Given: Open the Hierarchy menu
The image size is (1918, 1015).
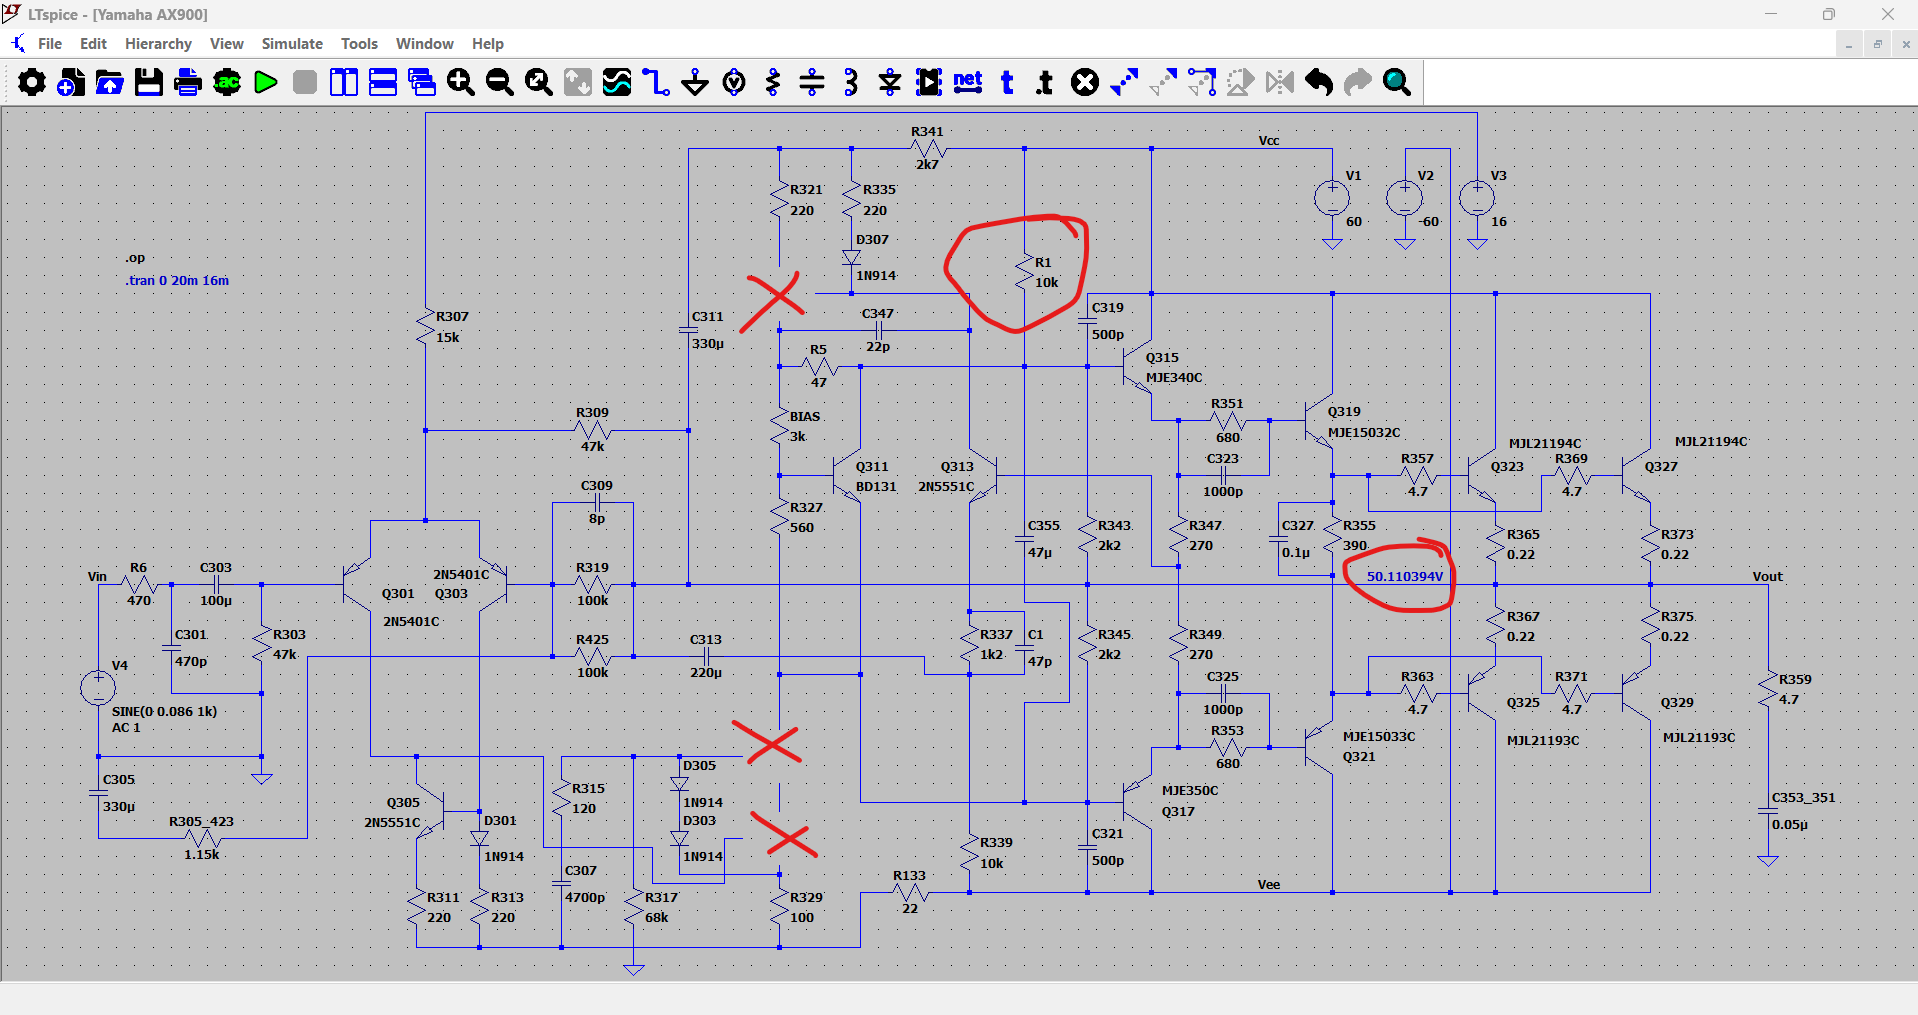Looking at the screenshot, I should click(158, 44).
